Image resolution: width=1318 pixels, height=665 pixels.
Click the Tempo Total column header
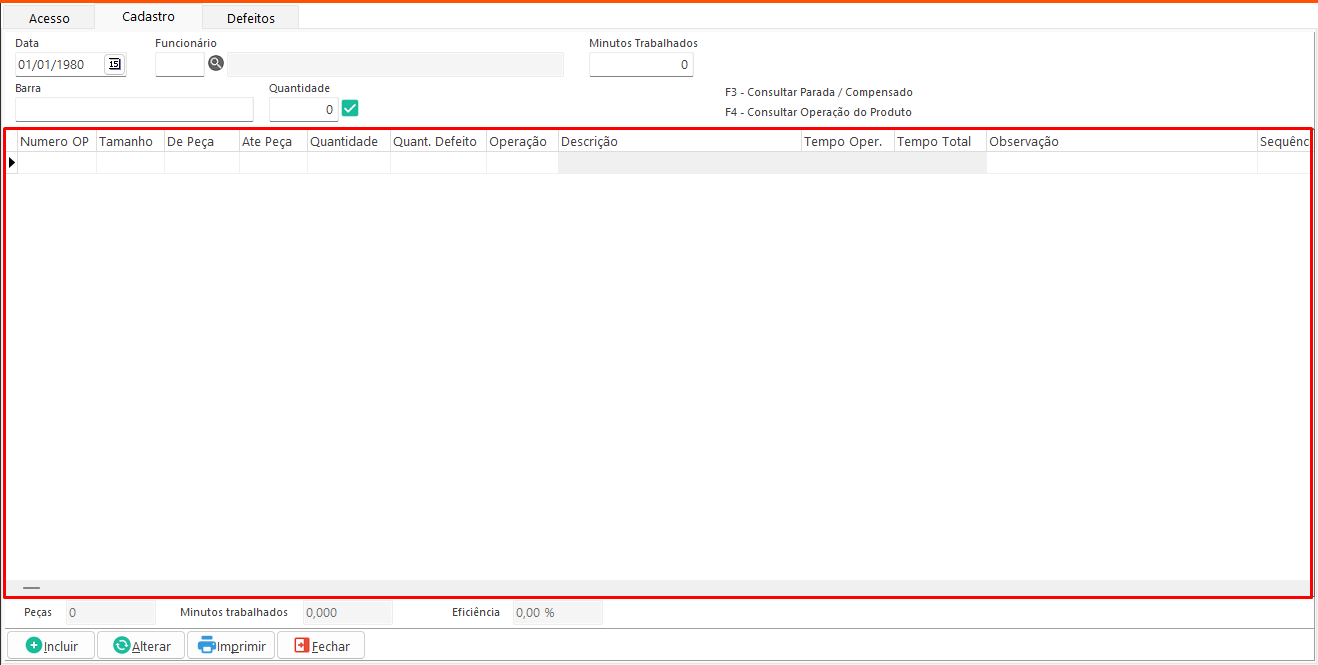click(x=939, y=142)
